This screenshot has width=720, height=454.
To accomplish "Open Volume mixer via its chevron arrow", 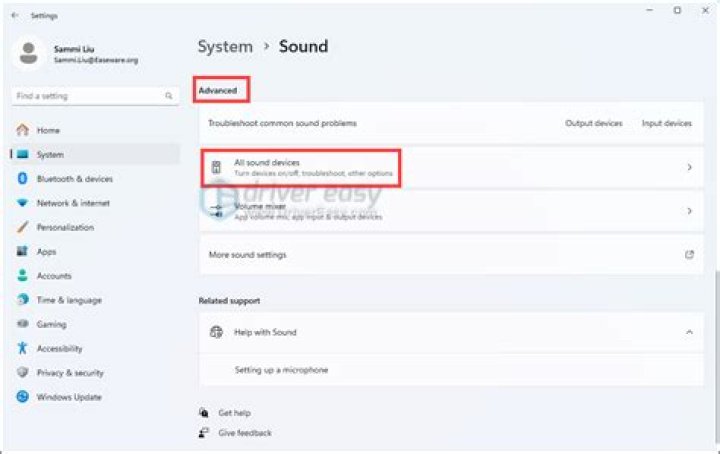I will click(x=689, y=211).
